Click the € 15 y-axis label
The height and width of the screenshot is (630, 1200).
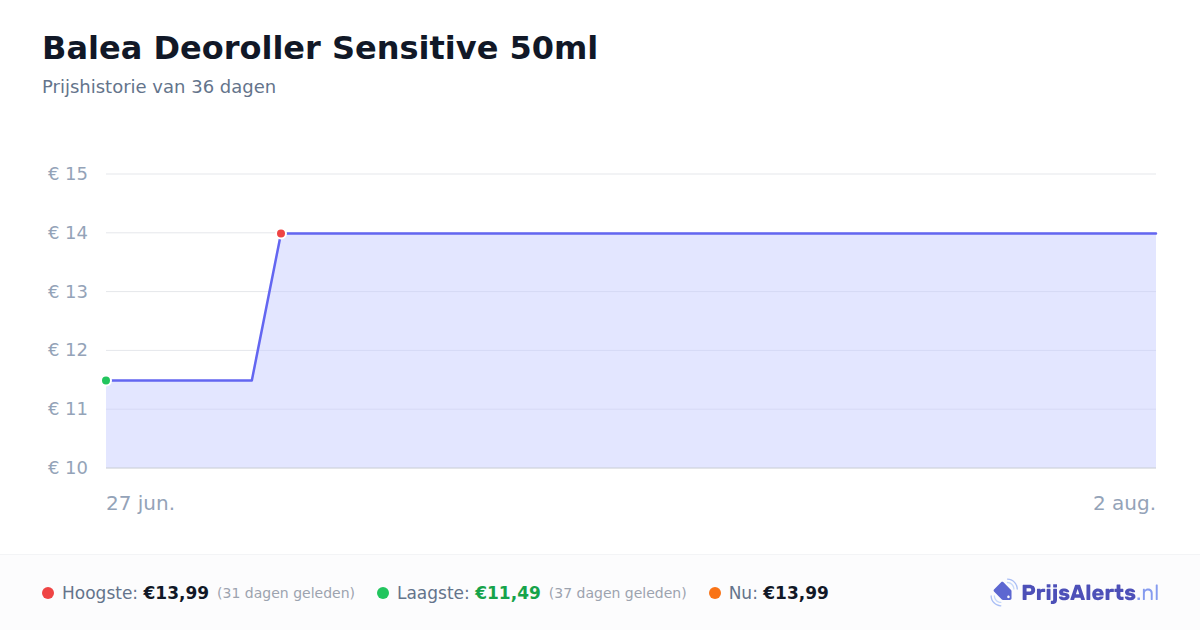pyautogui.click(x=68, y=174)
